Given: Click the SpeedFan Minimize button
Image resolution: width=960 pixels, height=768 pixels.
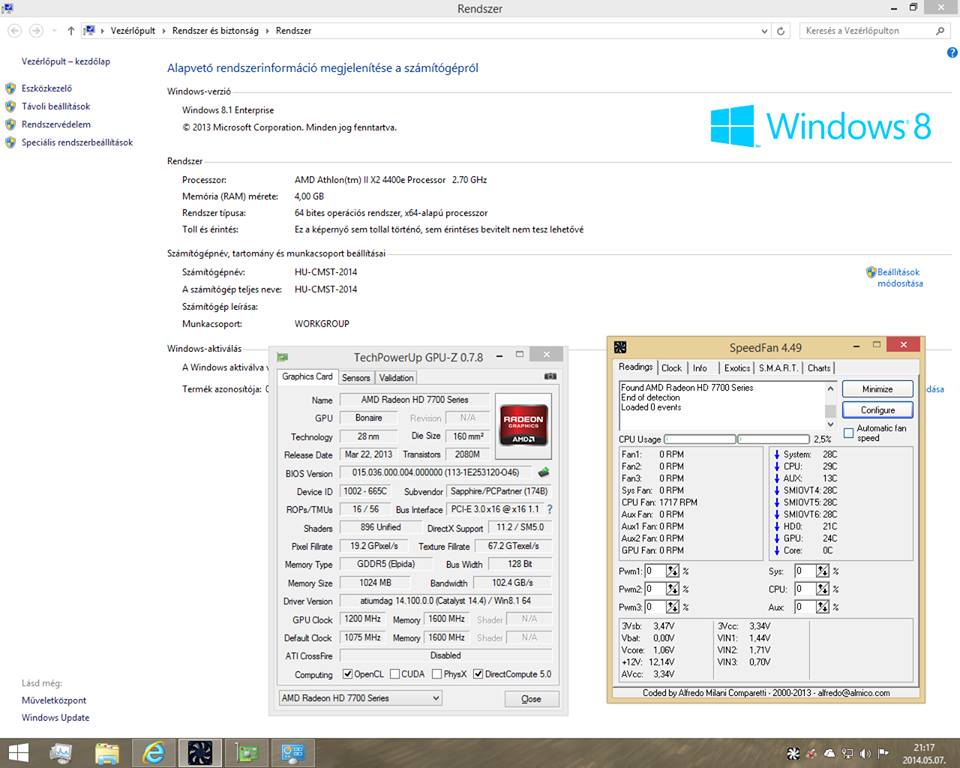Looking at the screenshot, I should pyautogui.click(x=877, y=389).
